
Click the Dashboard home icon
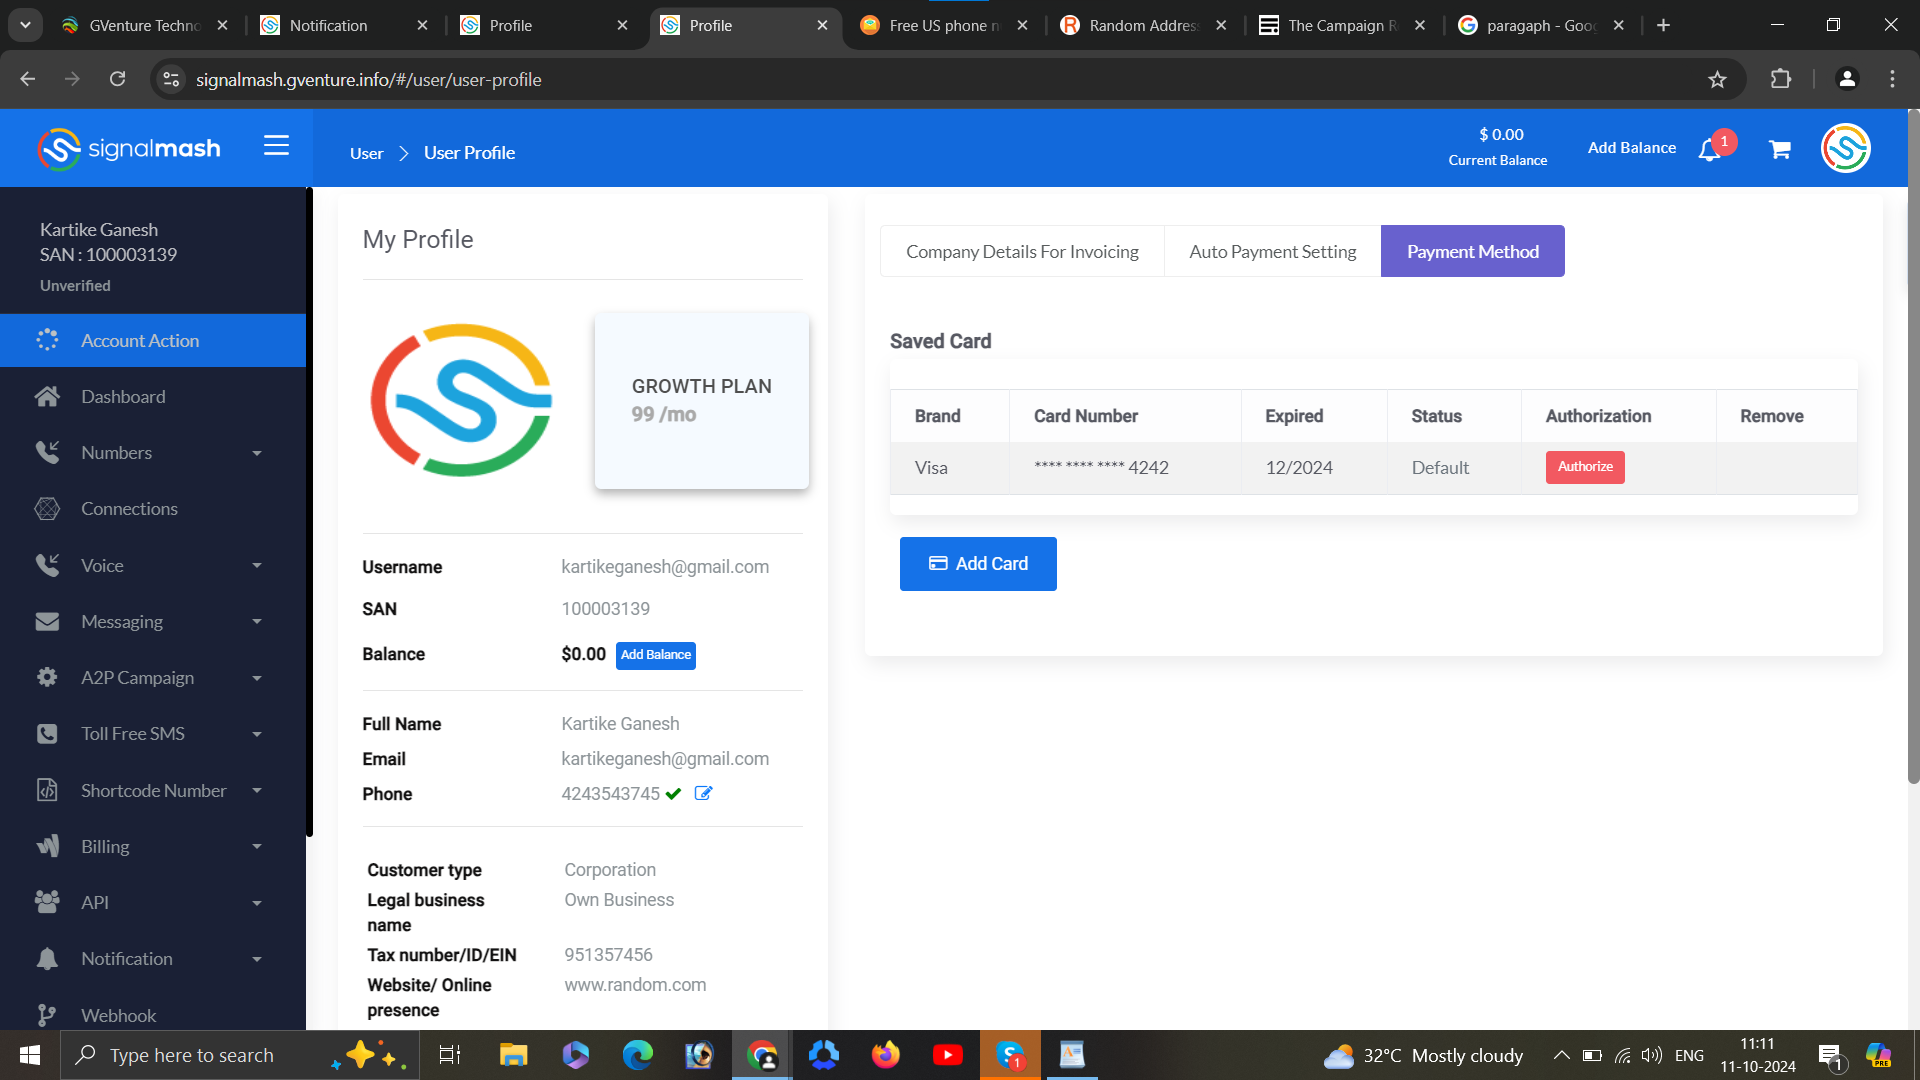pyautogui.click(x=47, y=397)
